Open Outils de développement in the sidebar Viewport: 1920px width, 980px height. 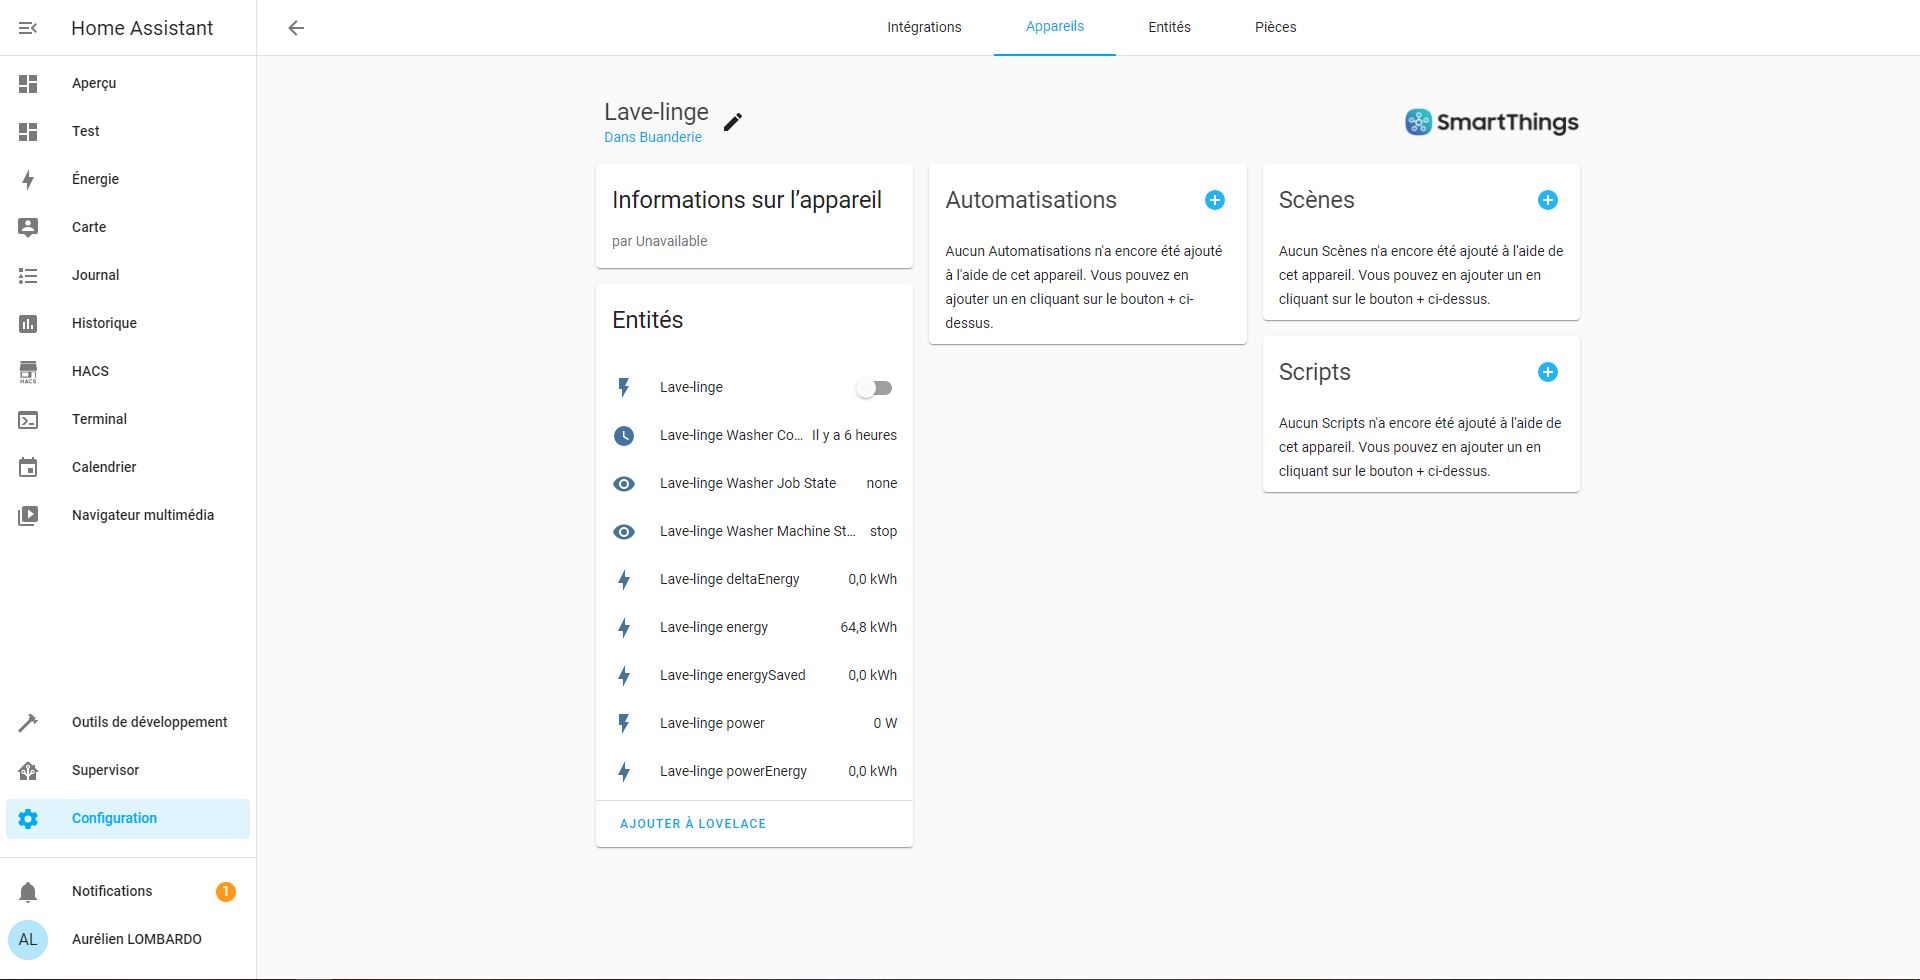(149, 722)
